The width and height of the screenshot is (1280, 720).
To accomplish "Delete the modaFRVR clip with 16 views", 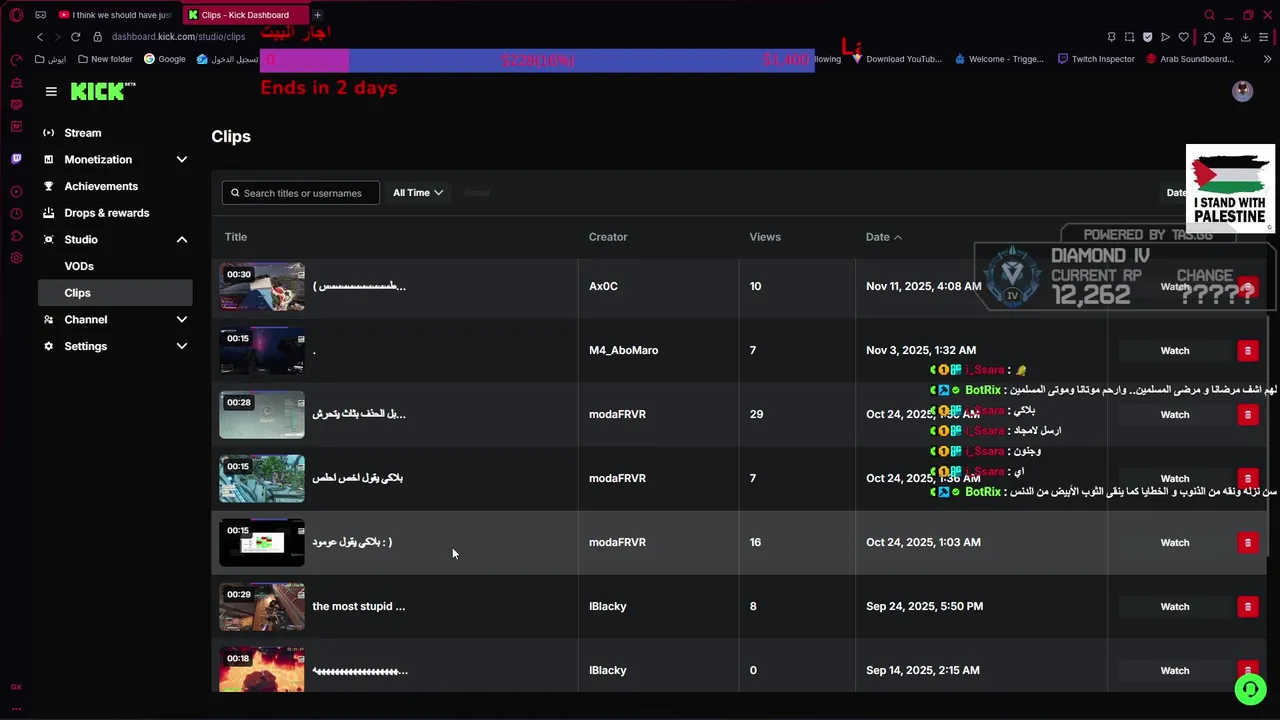I will 1247,542.
